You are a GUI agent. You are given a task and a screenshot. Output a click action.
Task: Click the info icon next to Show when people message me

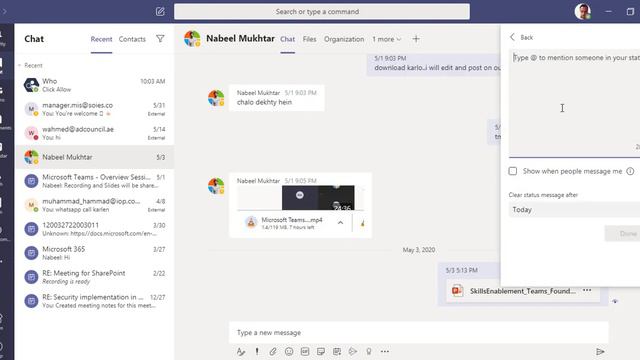630,171
